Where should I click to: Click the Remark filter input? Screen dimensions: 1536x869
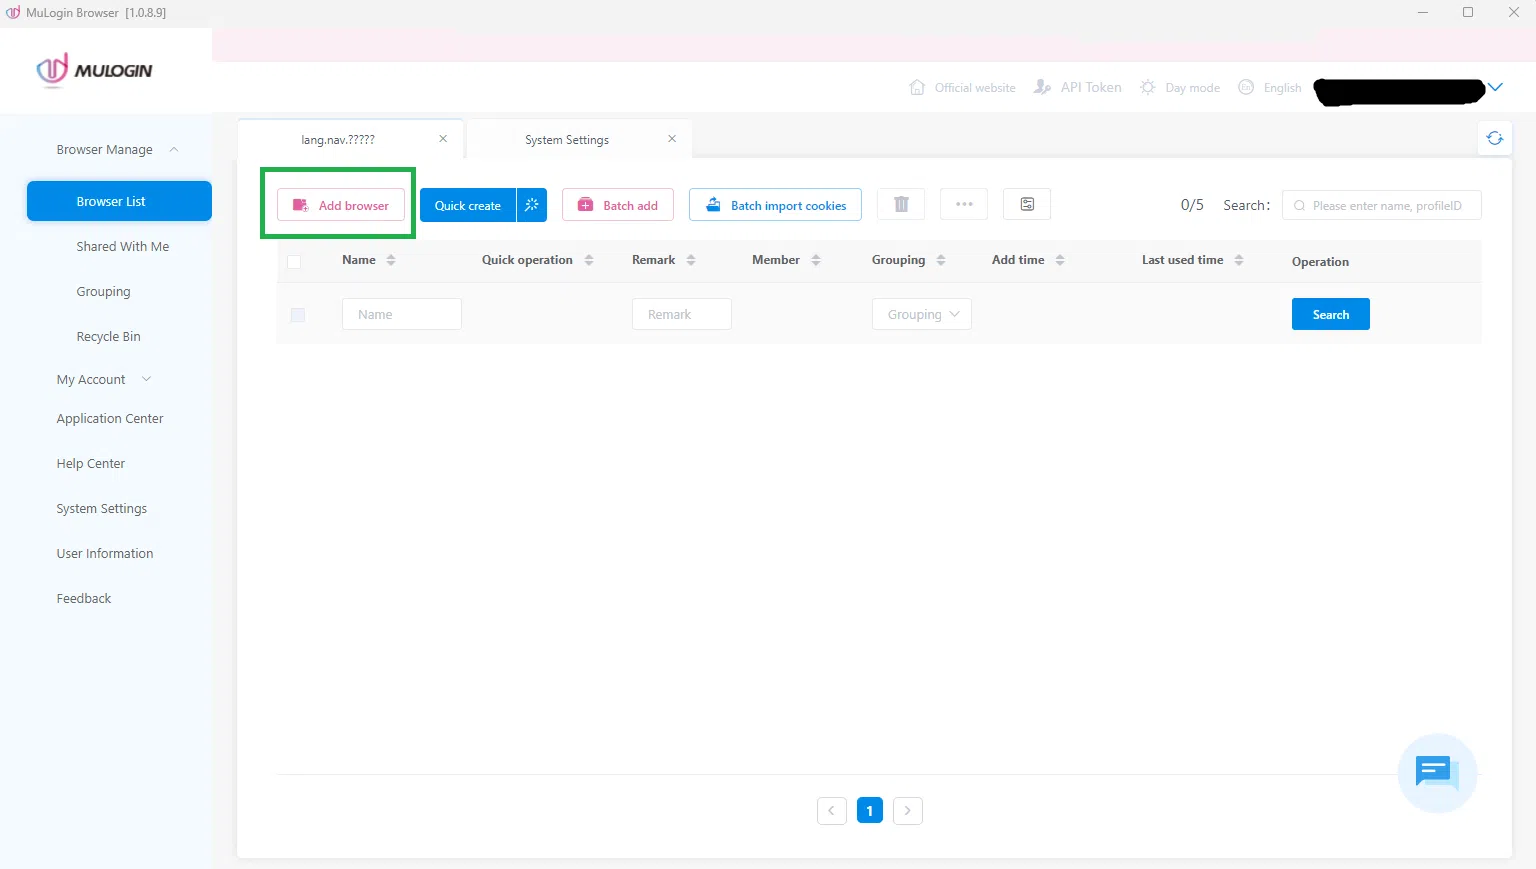(x=682, y=314)
